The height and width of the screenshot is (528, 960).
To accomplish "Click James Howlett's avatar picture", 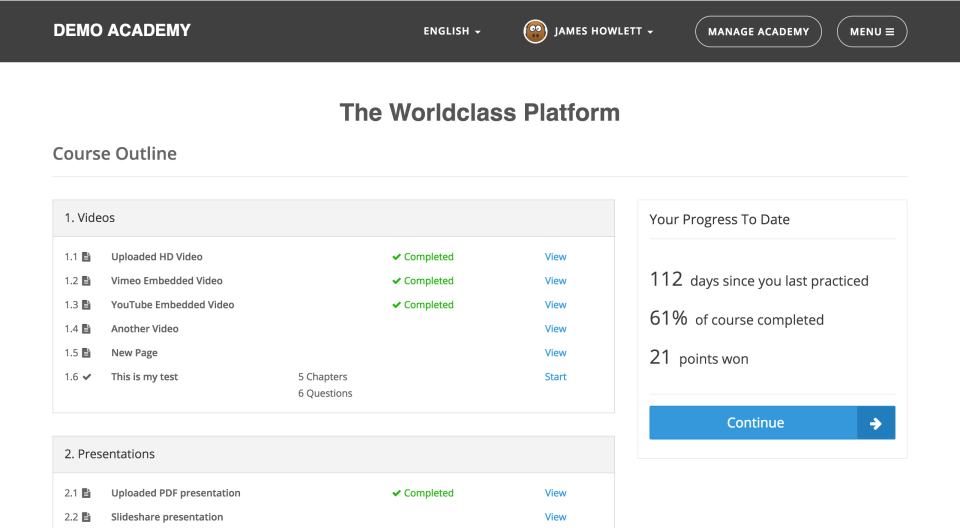I will 535,31.
